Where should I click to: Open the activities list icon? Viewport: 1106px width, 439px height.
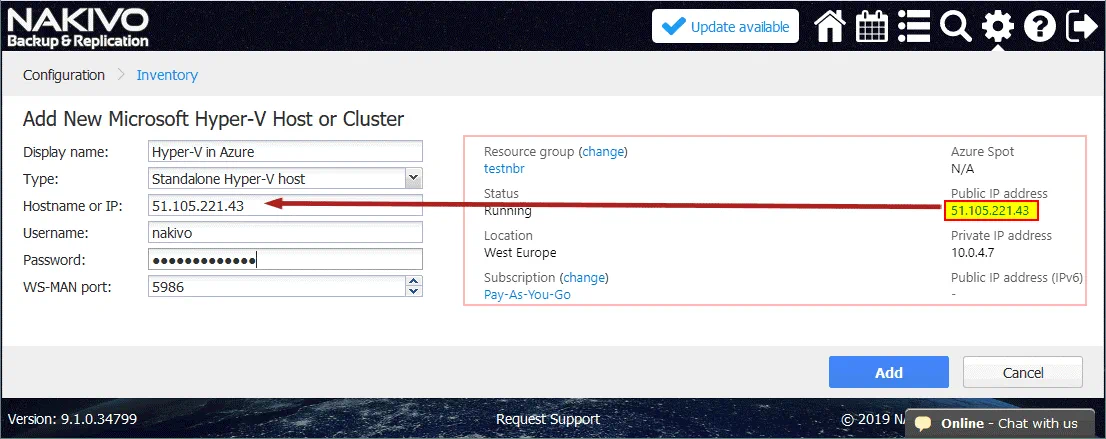[914, 27]
